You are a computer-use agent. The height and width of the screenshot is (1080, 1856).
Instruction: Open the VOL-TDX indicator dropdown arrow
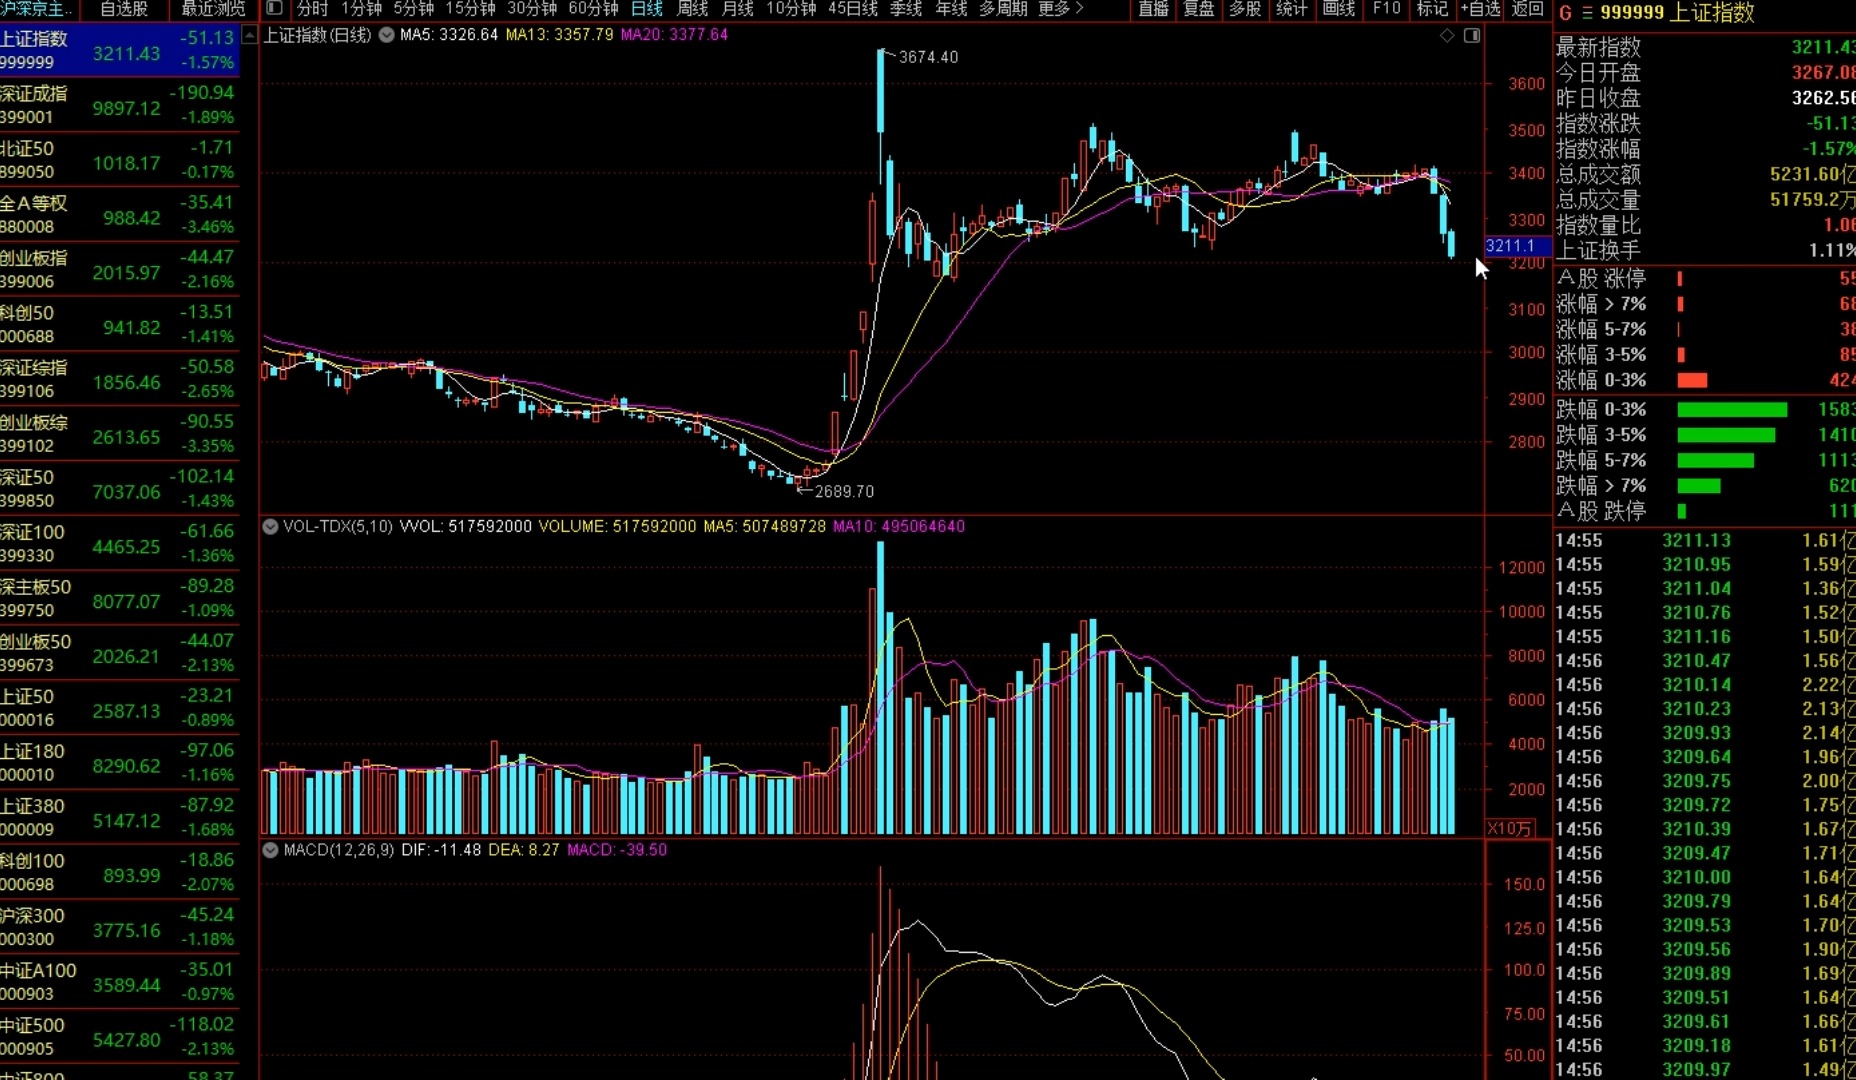(x=270, y=526)
